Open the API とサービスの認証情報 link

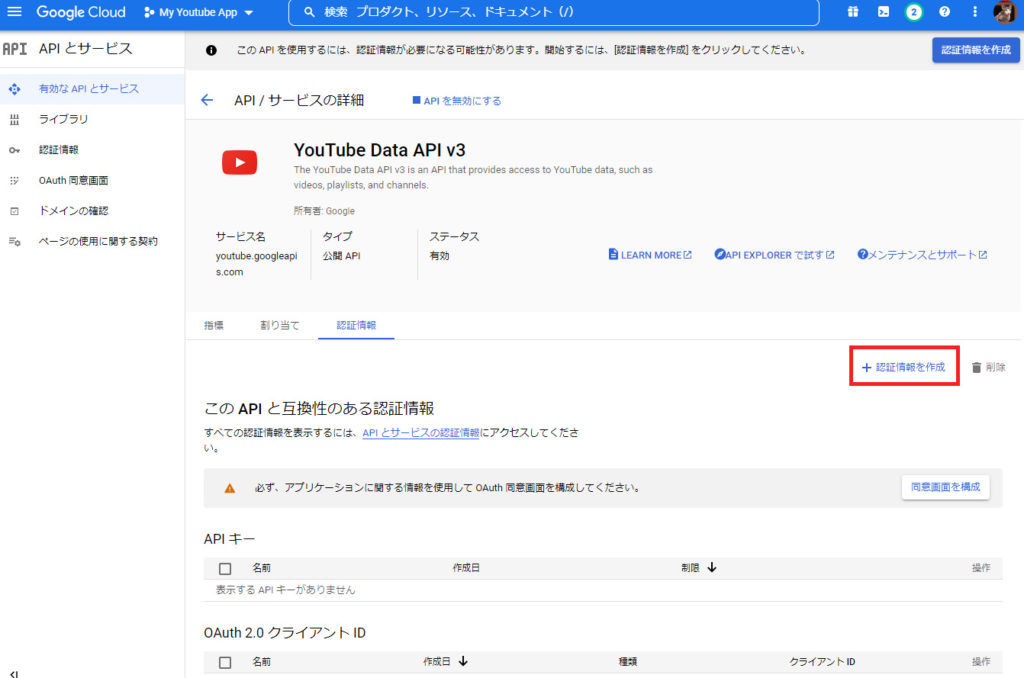(x=421, y=432)
